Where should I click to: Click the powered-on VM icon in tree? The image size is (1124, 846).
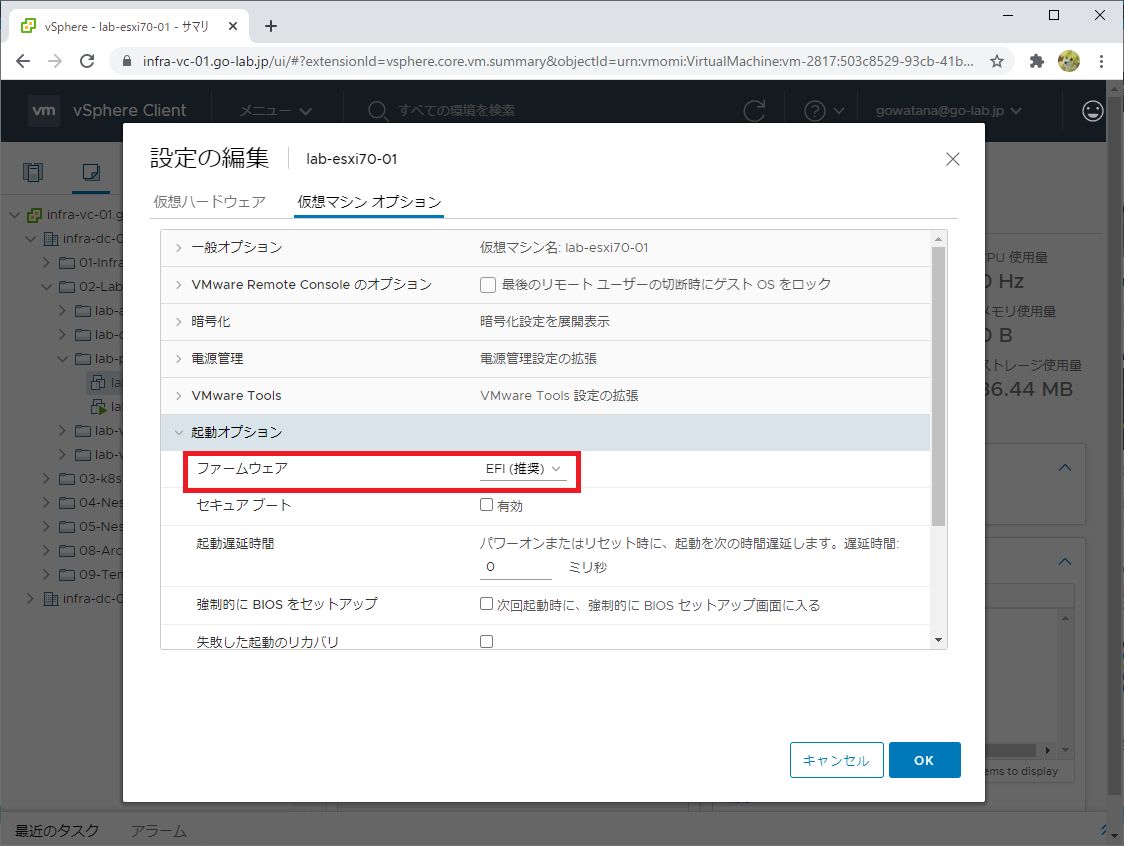(x=98, y=407)
